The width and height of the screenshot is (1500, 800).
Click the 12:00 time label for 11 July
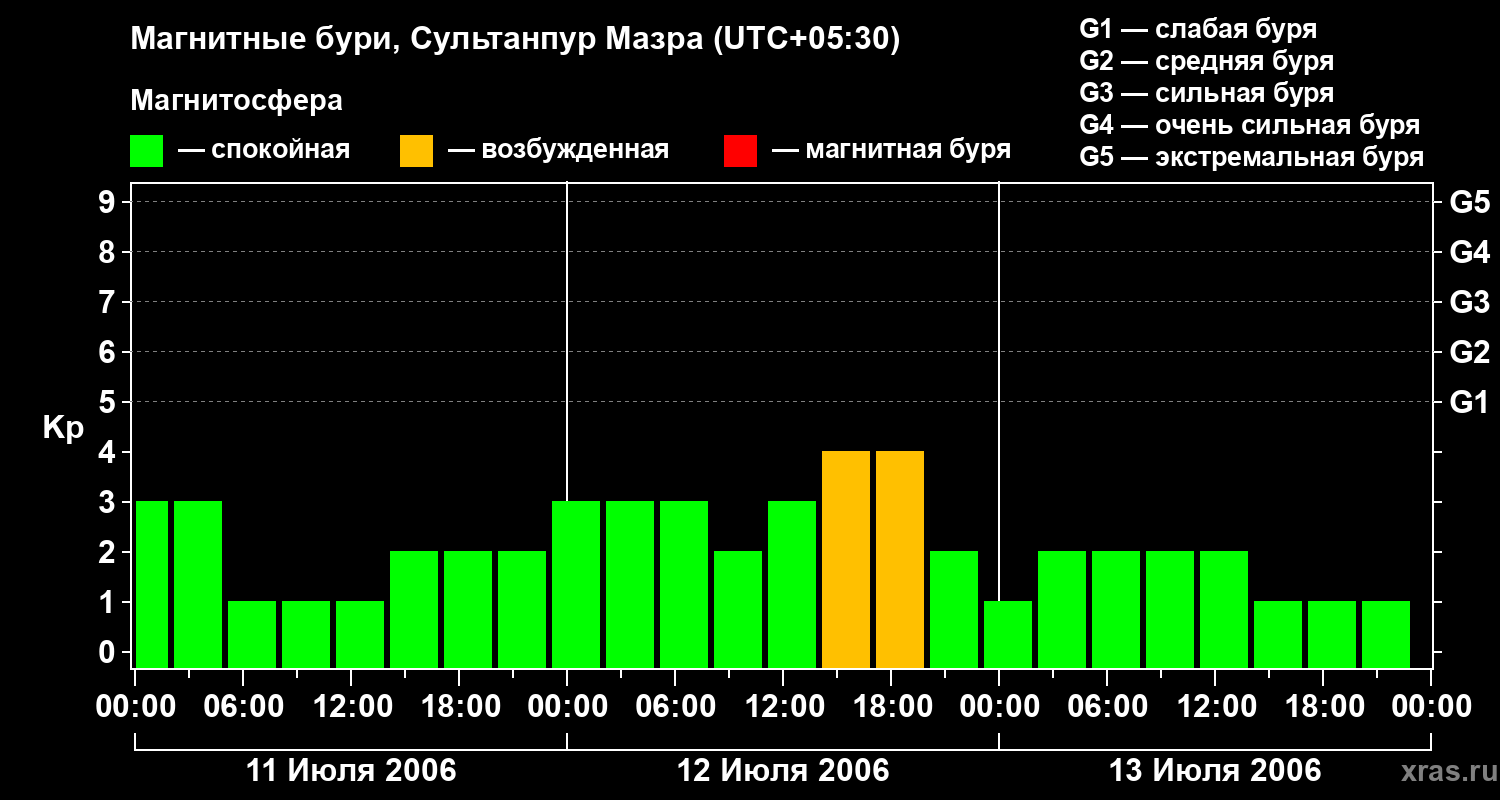351,706
